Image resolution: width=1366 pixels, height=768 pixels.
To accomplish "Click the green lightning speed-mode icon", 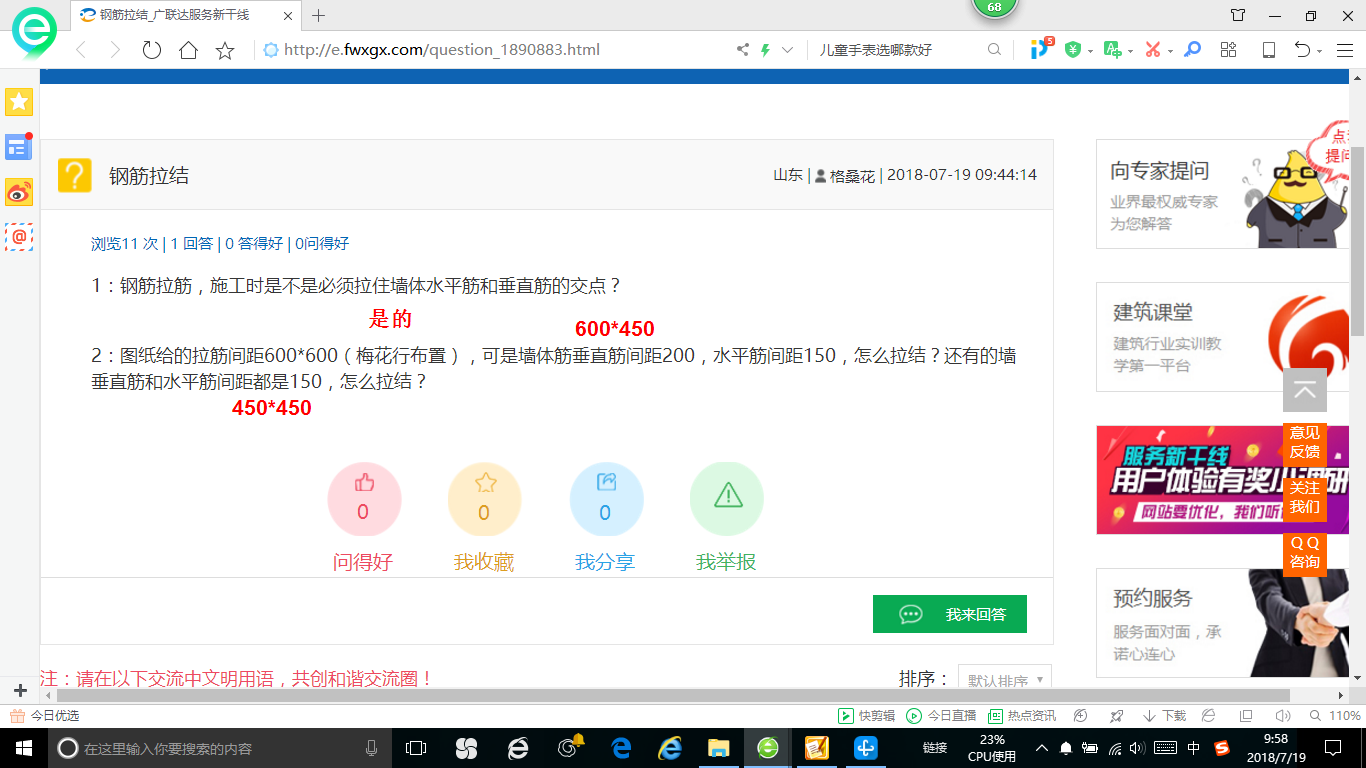I will pos(766,49).
